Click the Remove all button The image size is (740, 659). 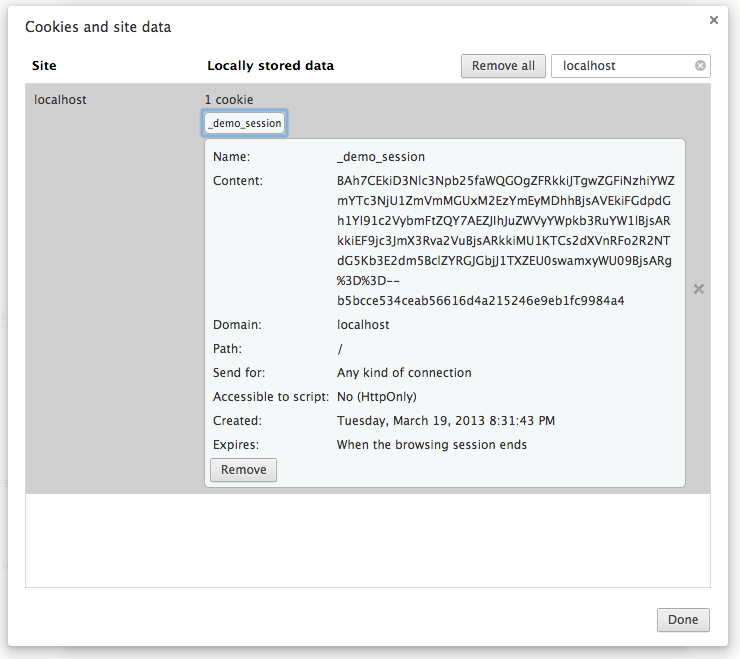click(503, 66)
